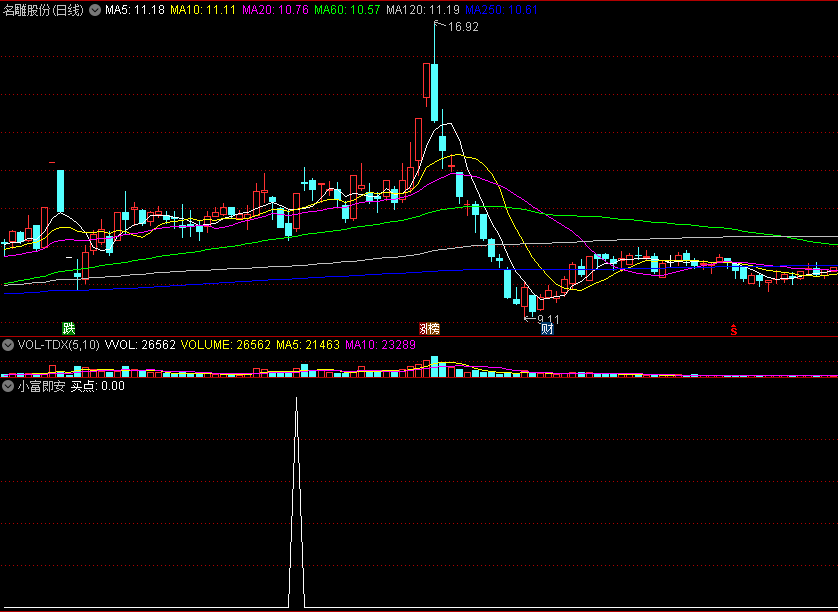Click the volume MA10: 23289 value

(x=381, y=345)
